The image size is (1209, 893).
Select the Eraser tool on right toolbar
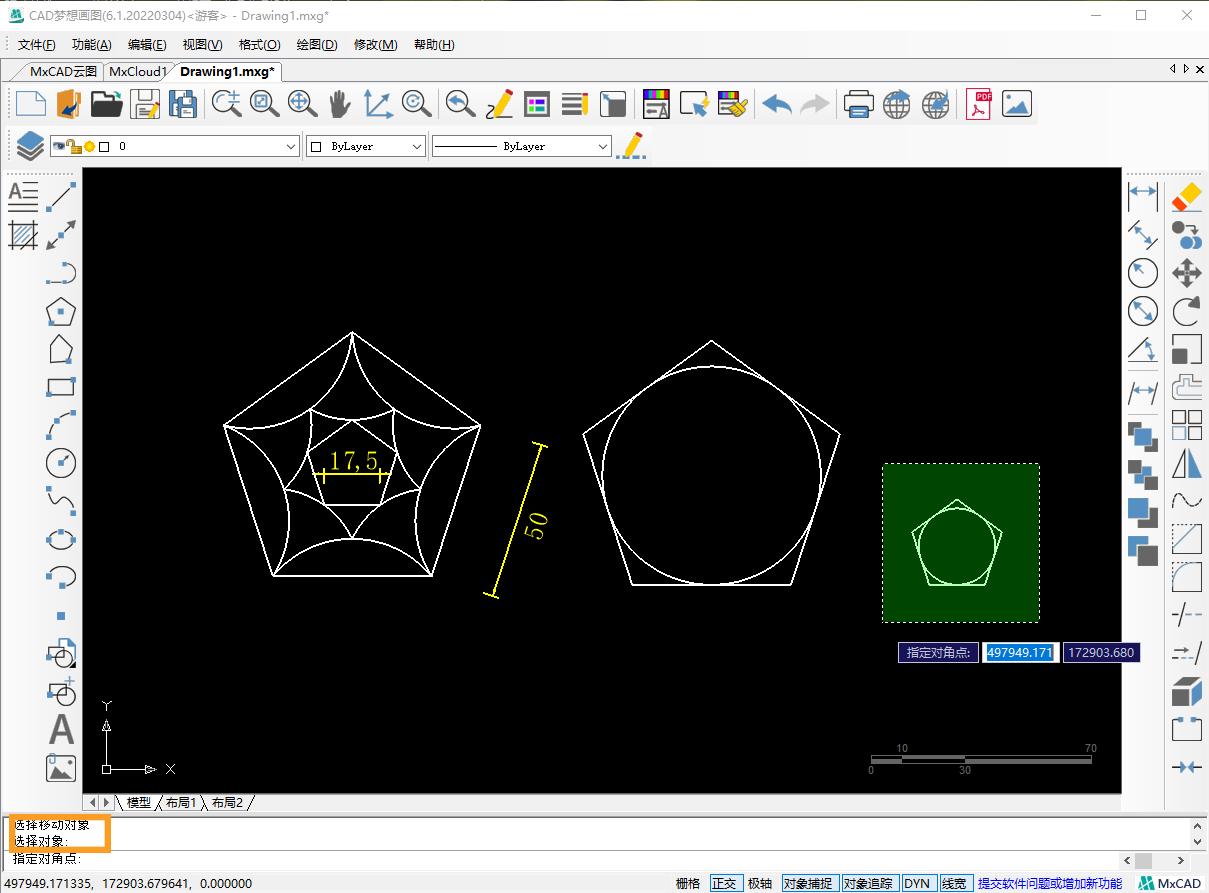(x=1186, y=196)
